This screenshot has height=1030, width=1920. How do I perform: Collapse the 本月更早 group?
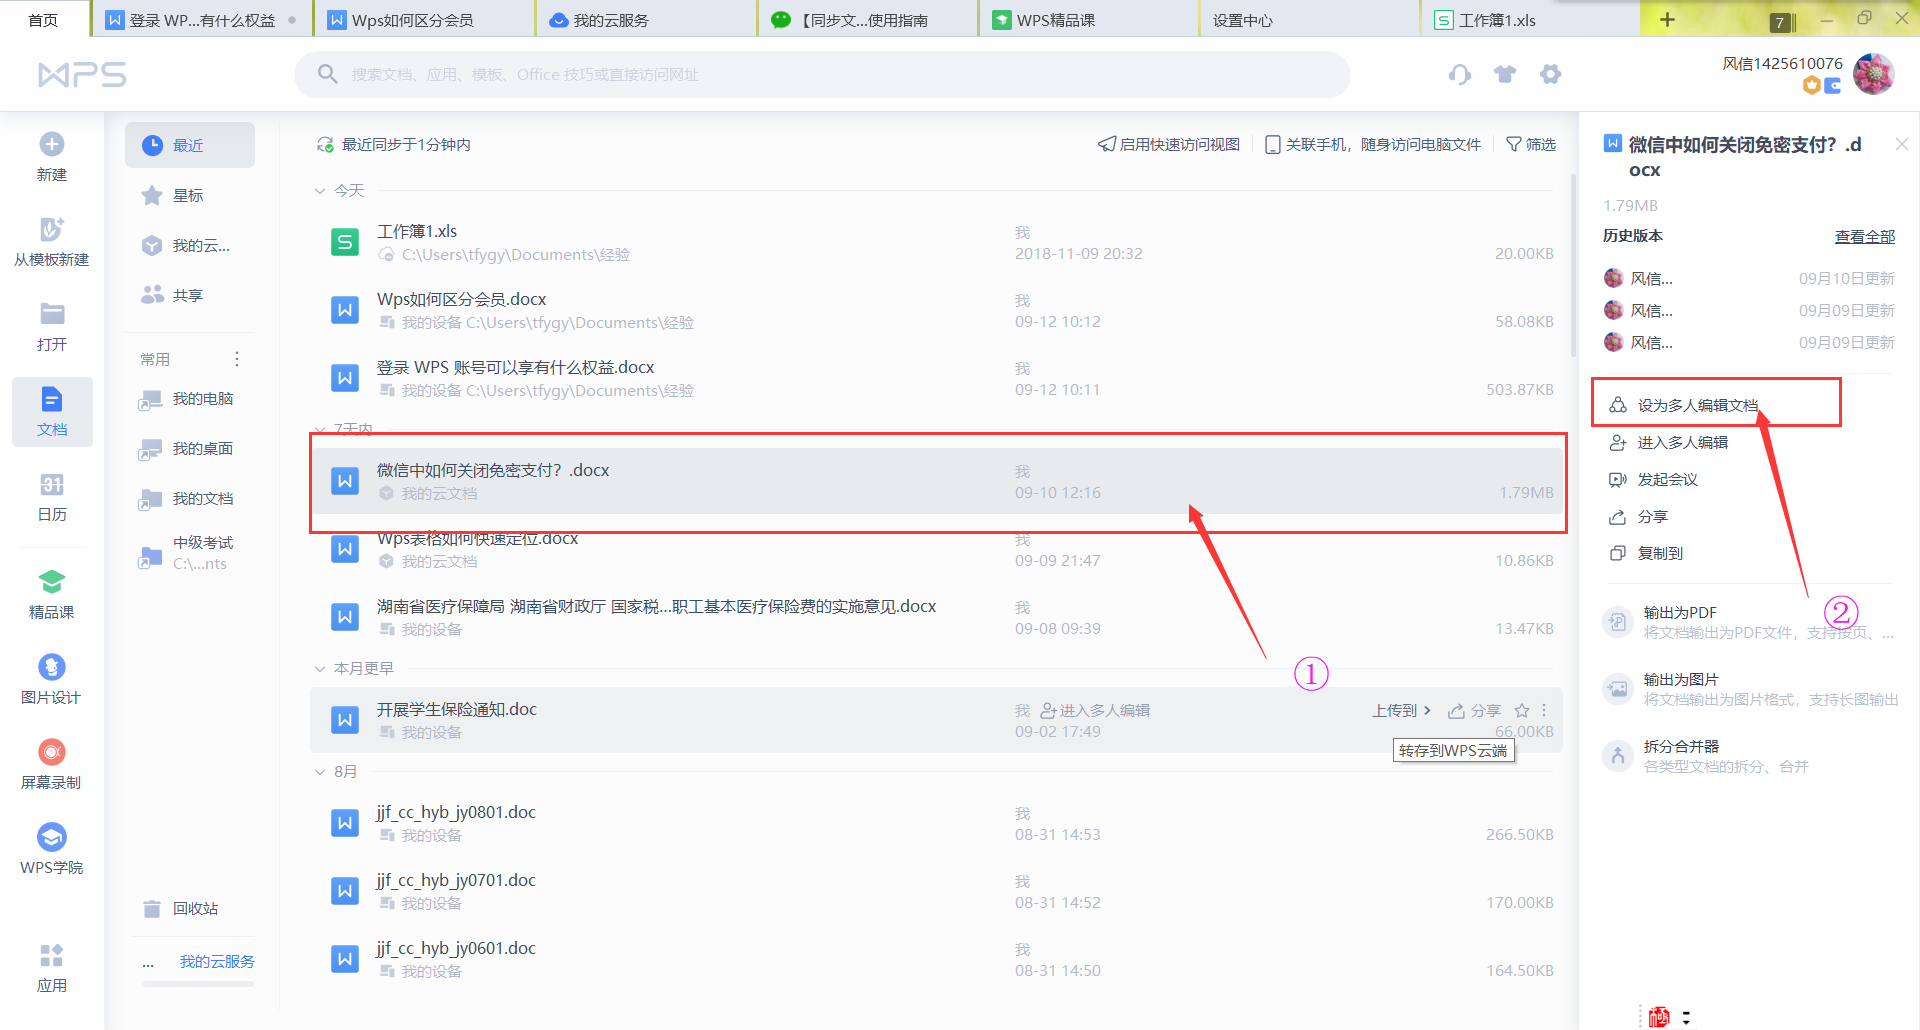click(320, 669)
